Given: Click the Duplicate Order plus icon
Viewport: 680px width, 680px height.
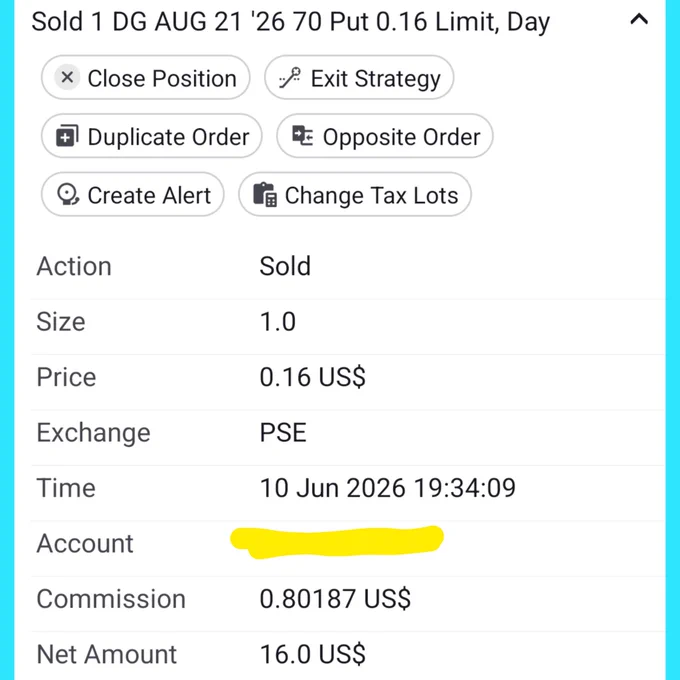Looking at the screenshot, I should pos(67,136).
